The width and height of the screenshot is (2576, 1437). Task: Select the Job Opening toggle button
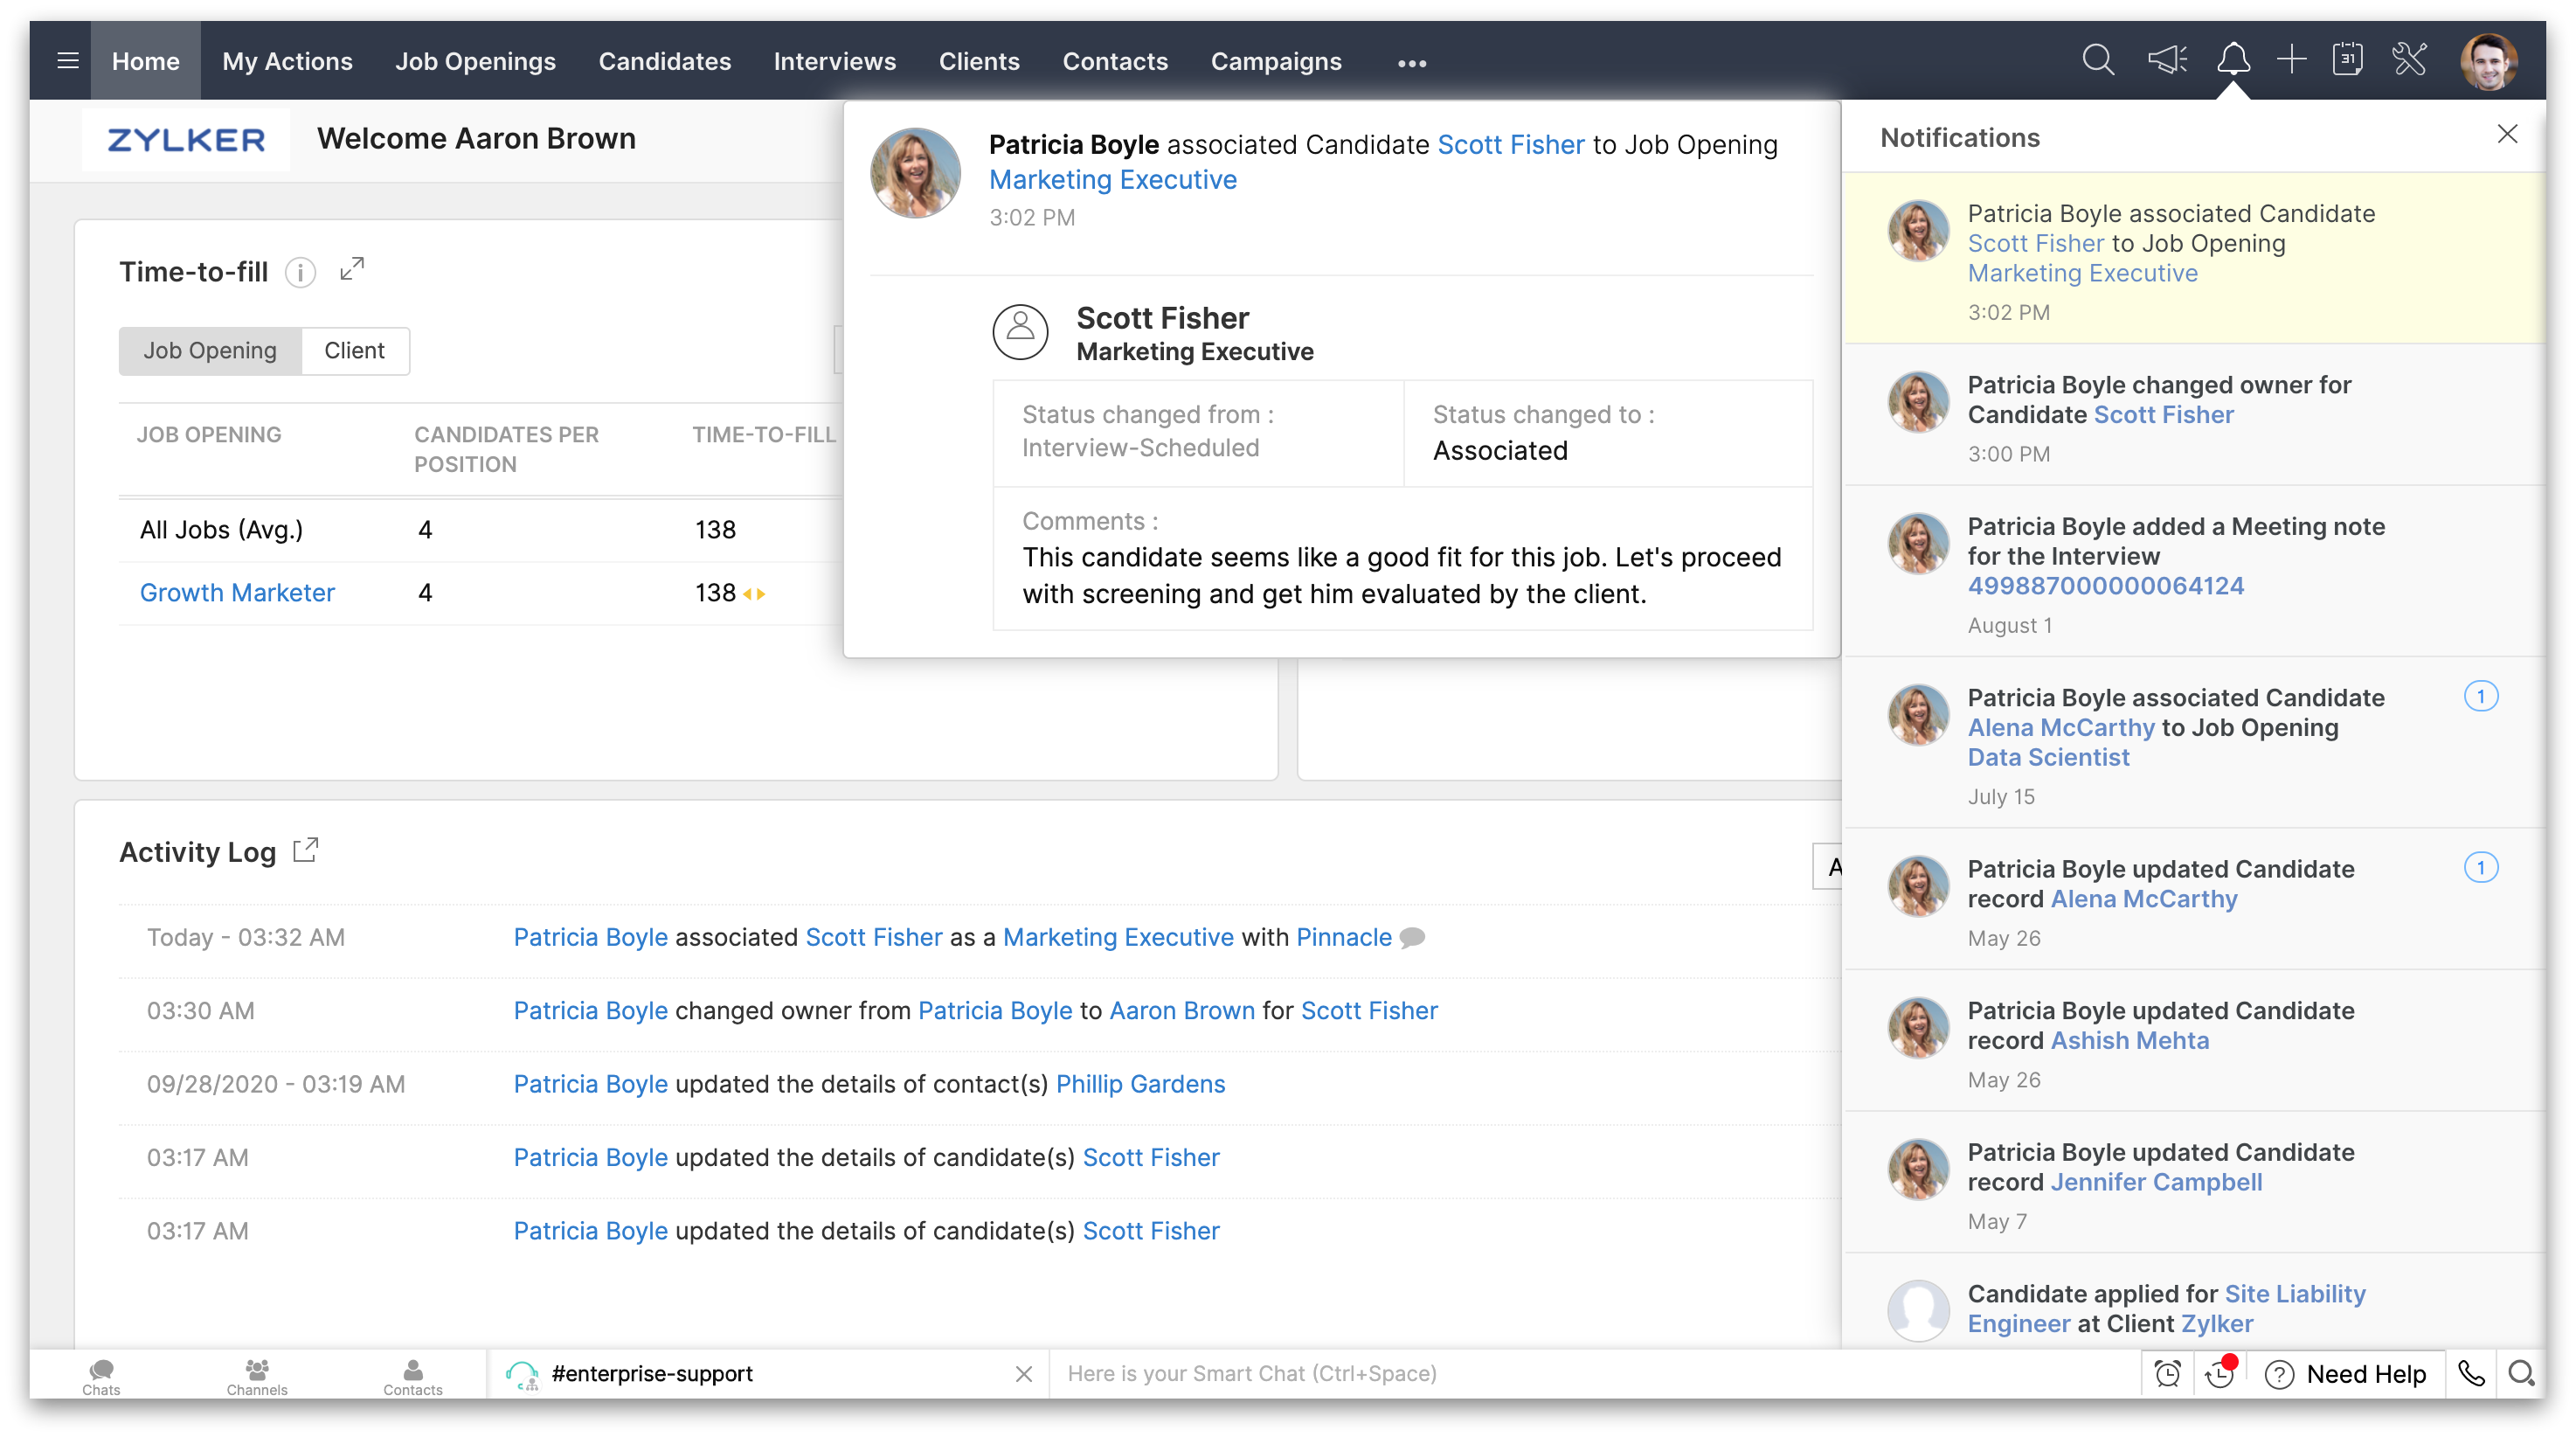click(209, 351)
